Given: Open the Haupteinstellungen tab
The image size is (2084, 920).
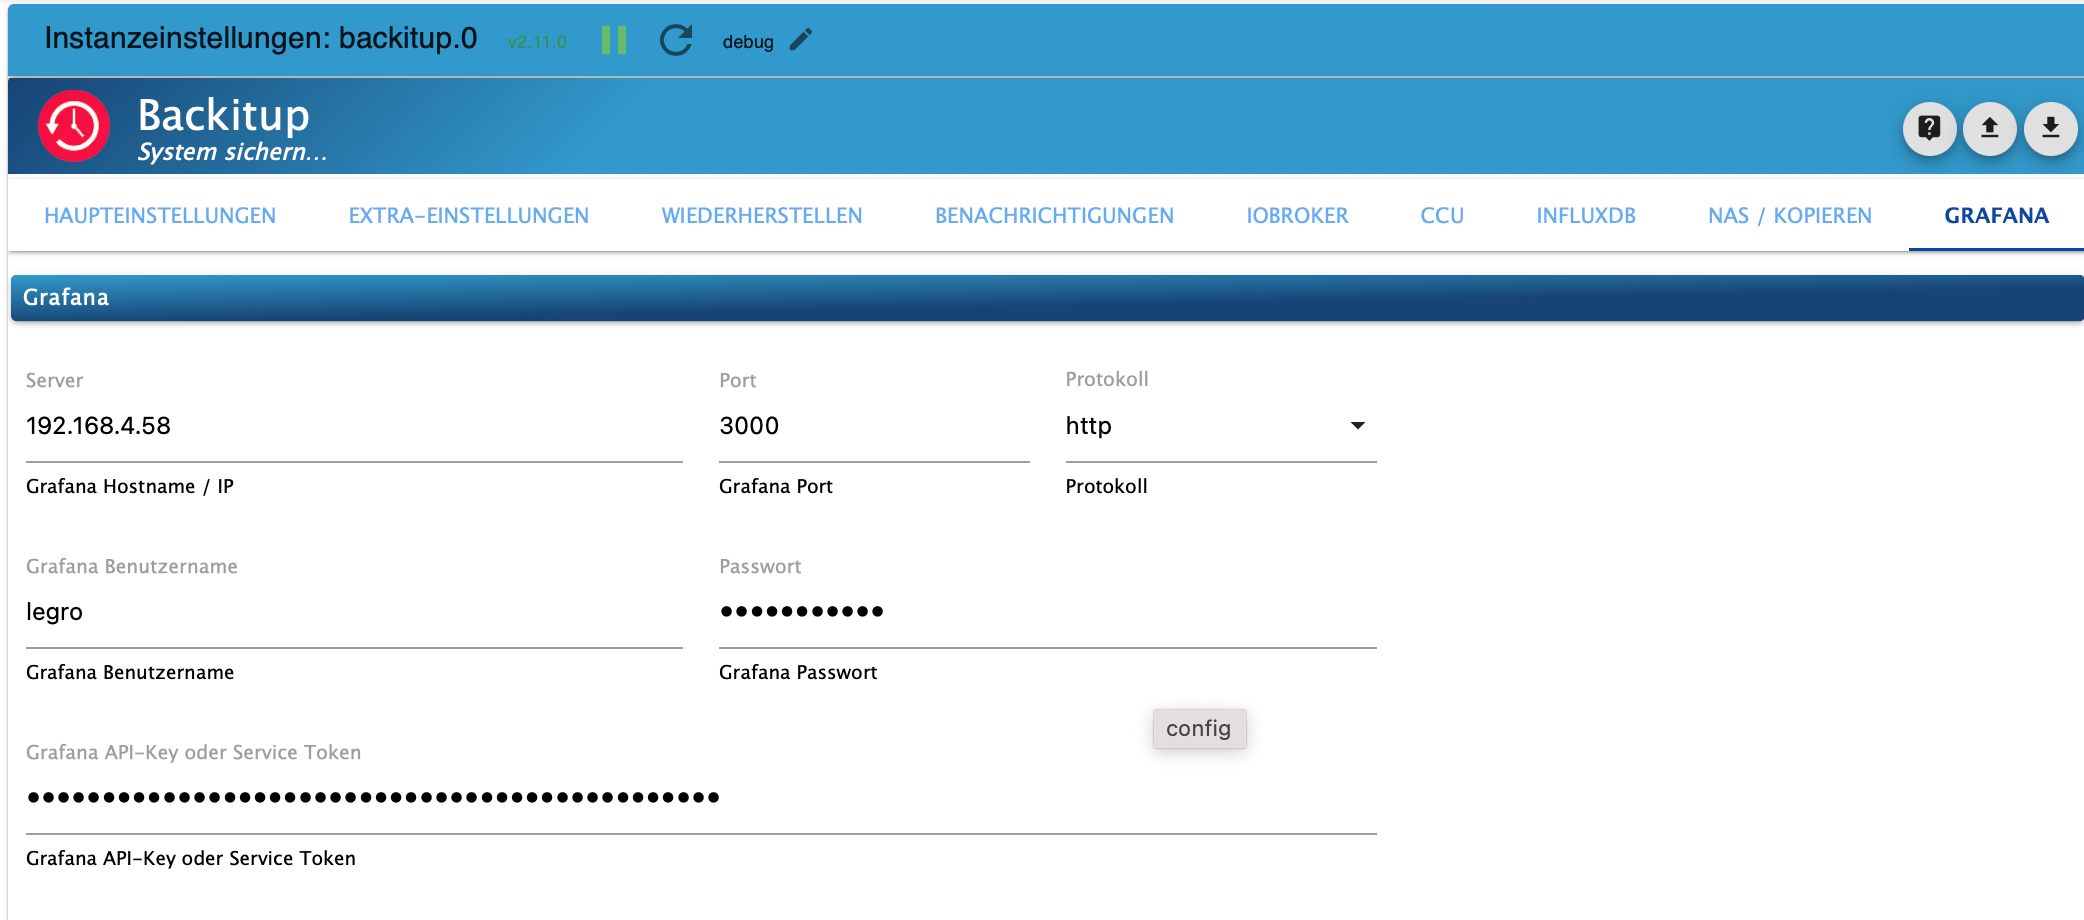Looking at the screenshot, I should [160, 216].
